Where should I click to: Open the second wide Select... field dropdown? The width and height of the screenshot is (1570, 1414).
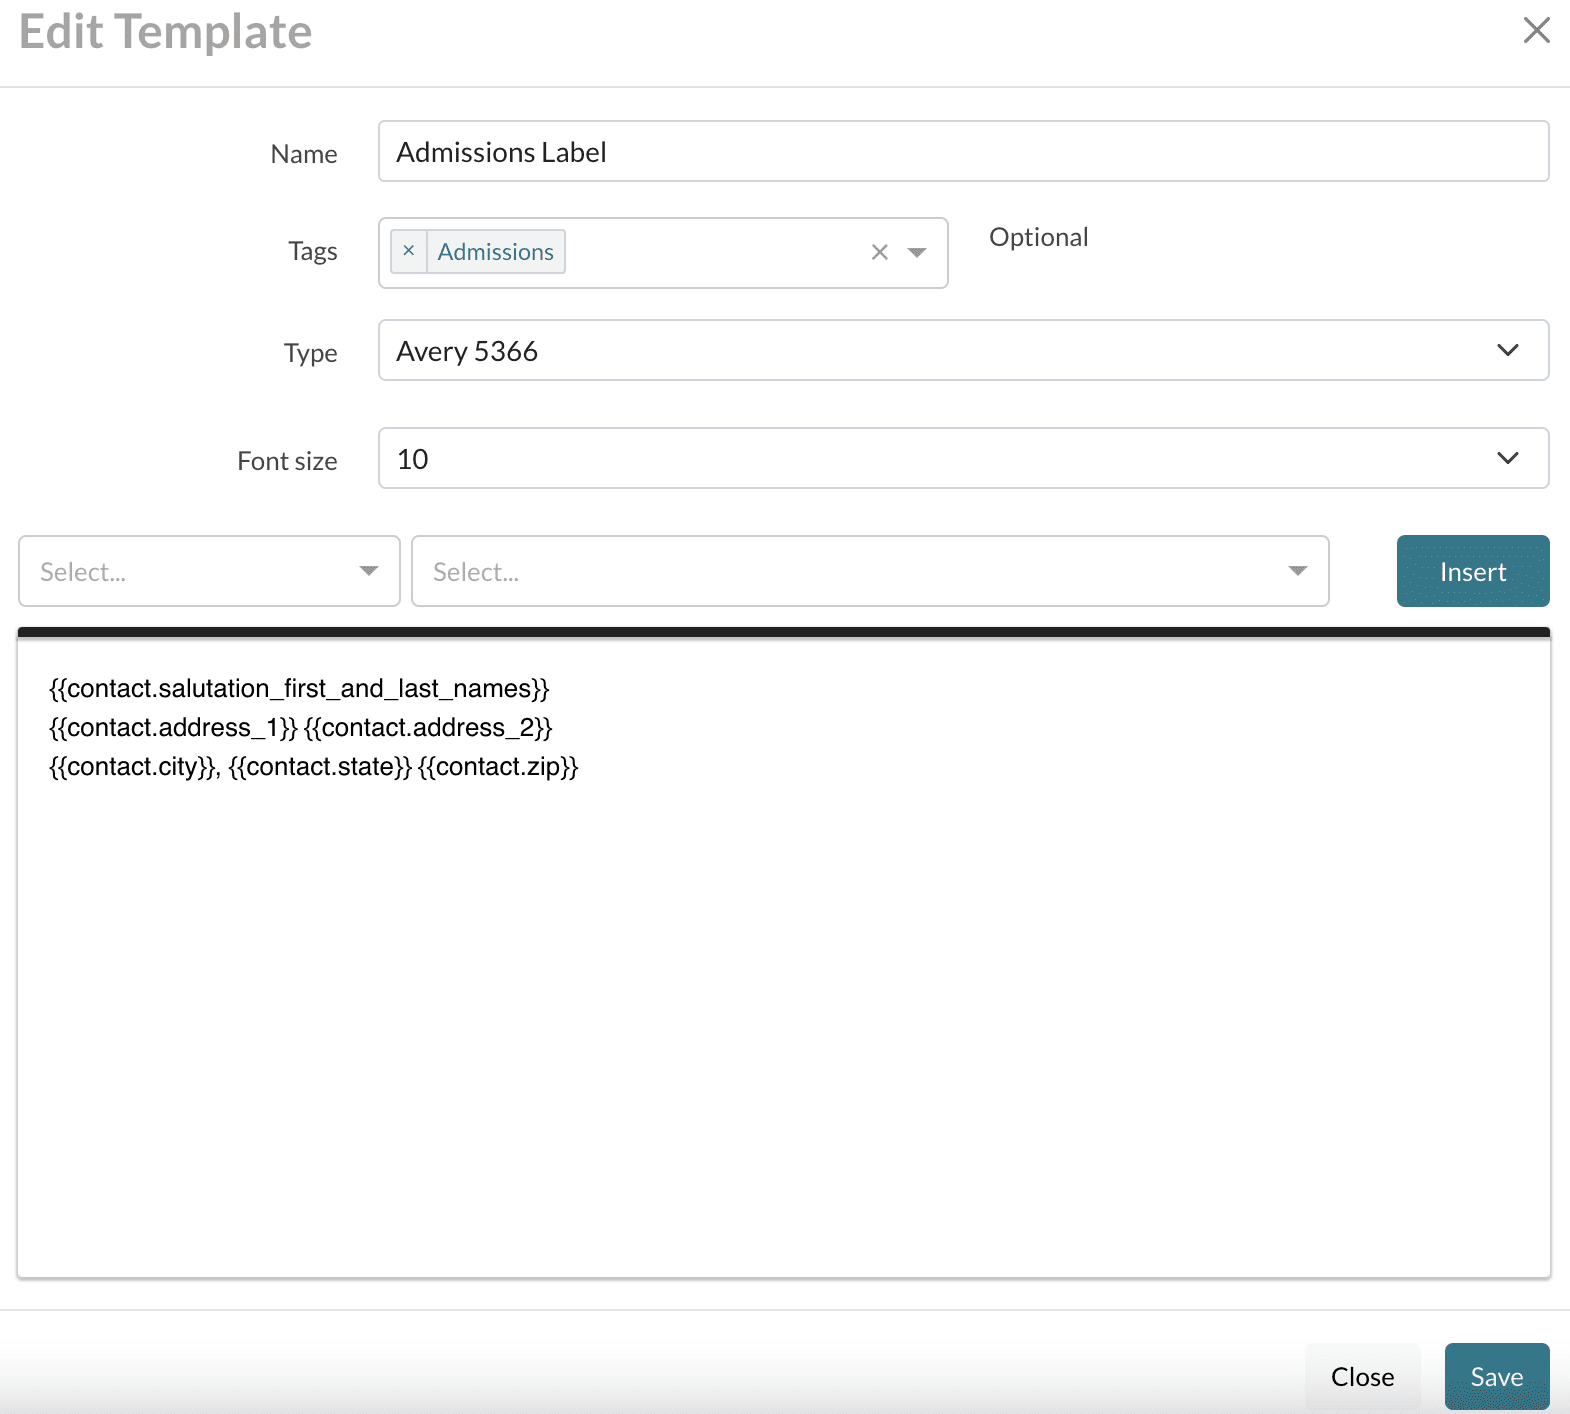click(869, 571)
